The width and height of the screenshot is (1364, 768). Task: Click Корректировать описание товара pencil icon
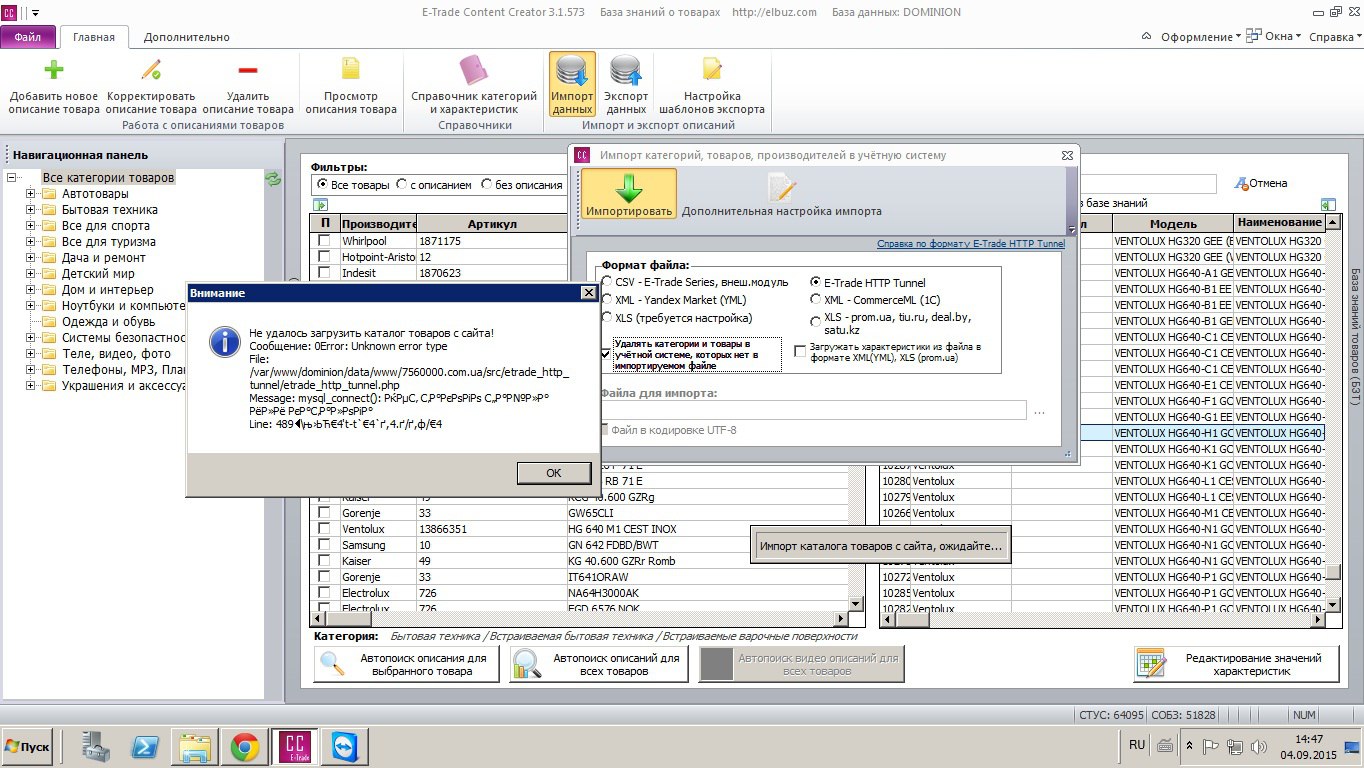pos(151,70)
